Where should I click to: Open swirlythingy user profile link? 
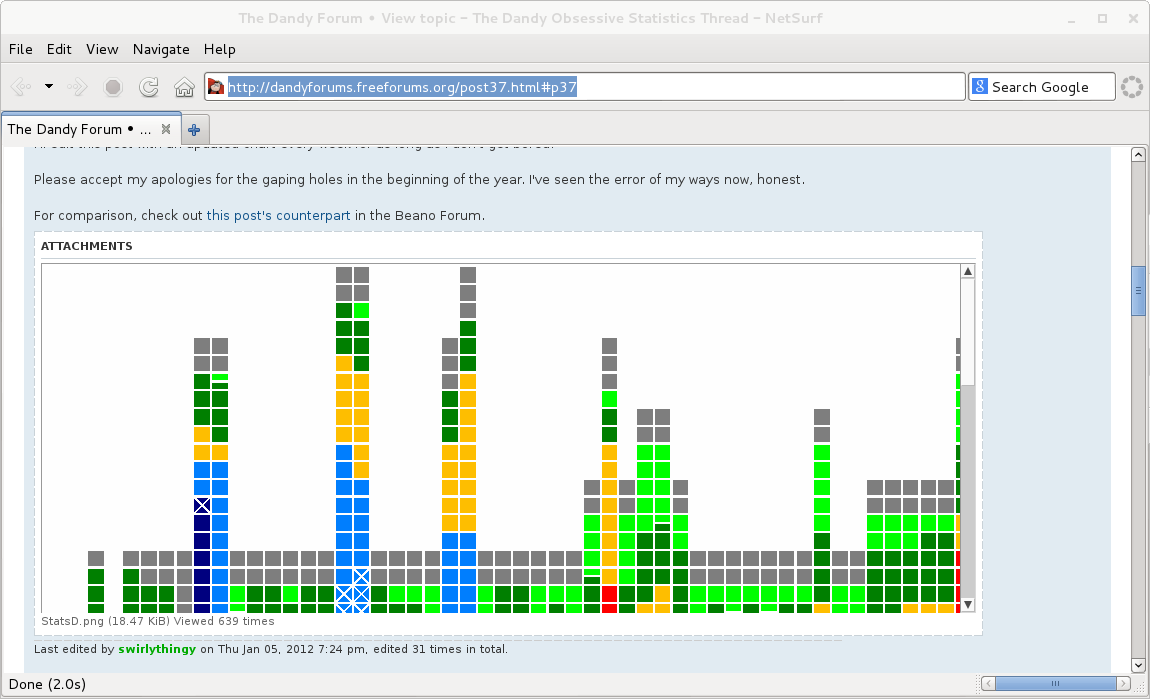(157, 649)
